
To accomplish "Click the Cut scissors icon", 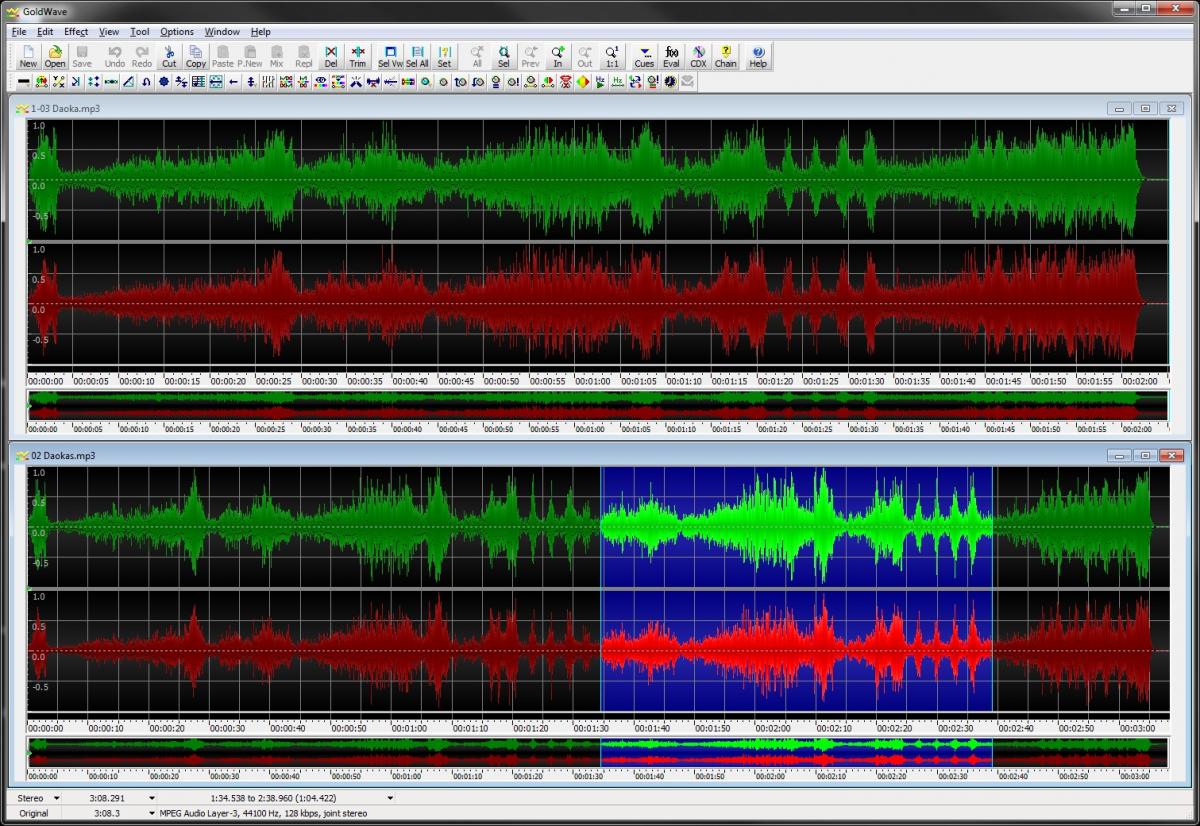I will click(x=169, y=56).
